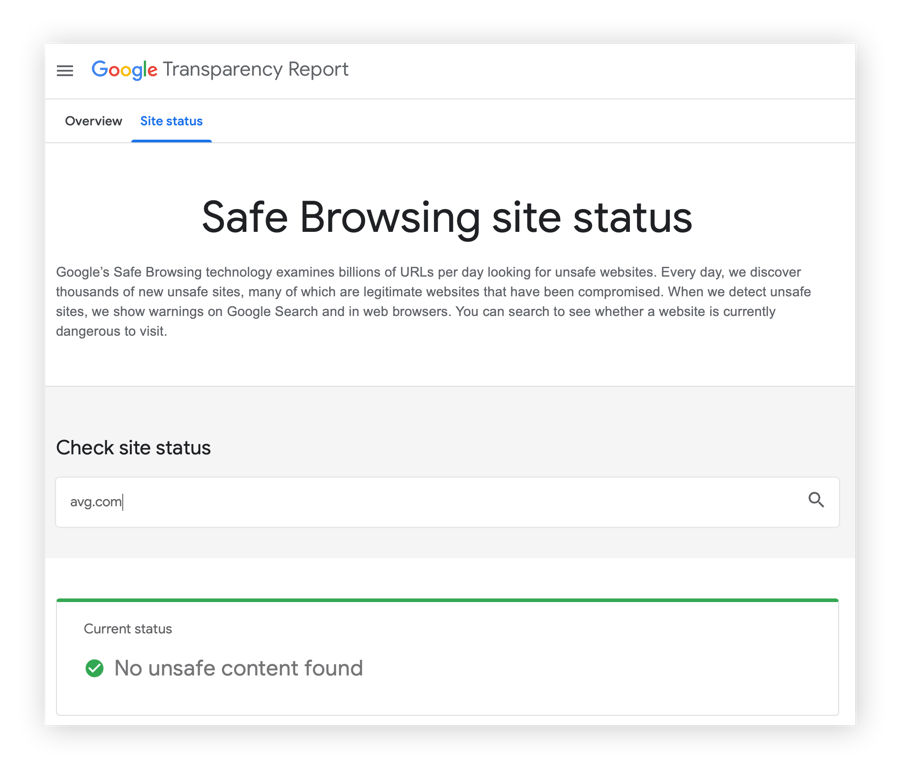Screen dimensions: 900x769
Task: Select the blue letter G in Google logo
Action: tap(100, 69)
